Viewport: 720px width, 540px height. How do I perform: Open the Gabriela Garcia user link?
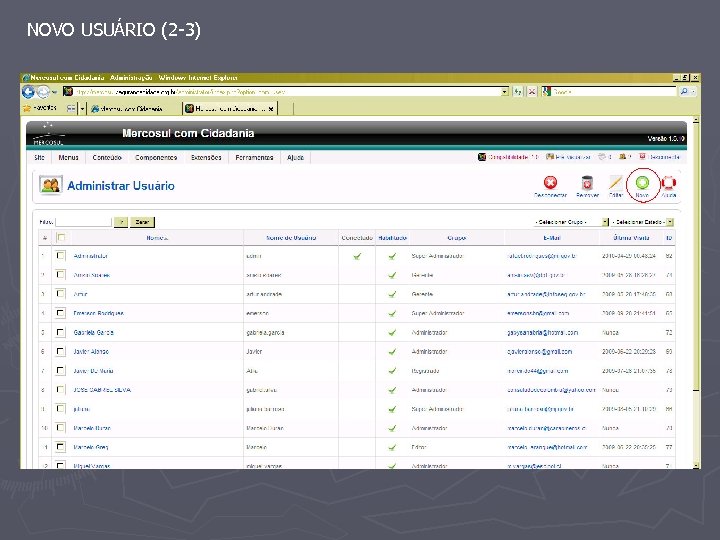[94, 332]
